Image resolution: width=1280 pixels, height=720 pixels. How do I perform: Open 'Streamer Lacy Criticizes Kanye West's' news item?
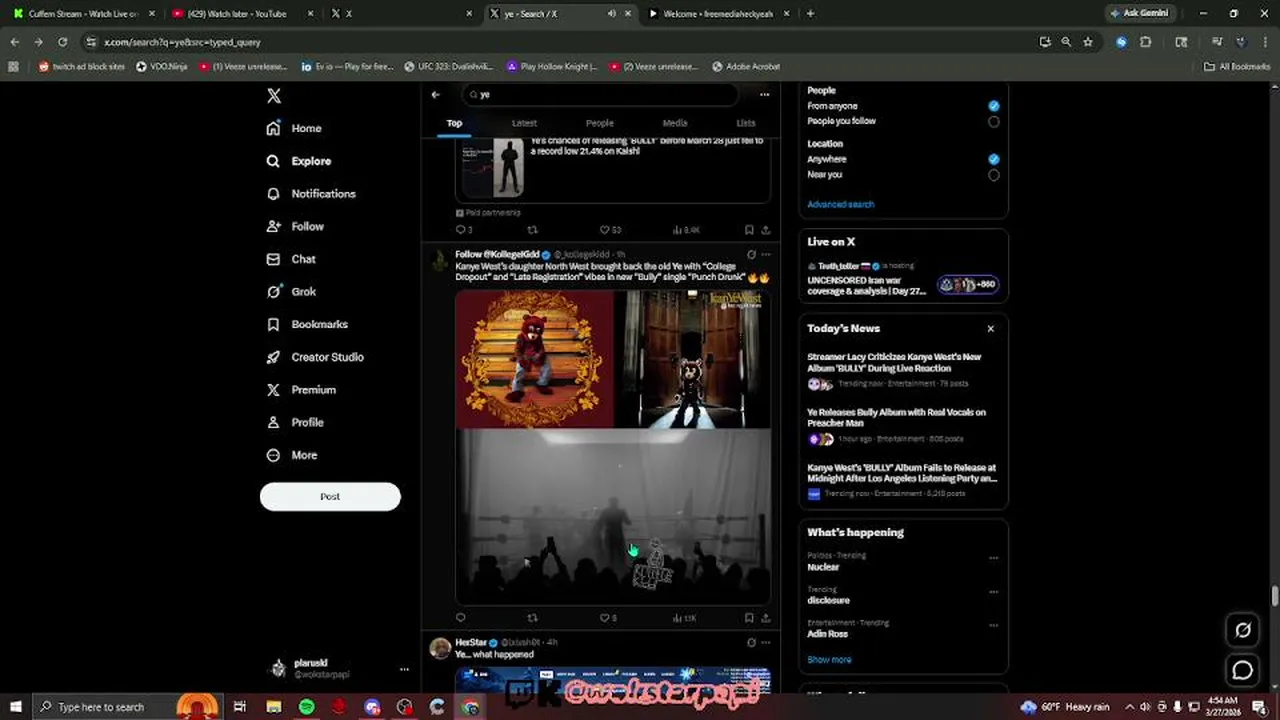903,370
